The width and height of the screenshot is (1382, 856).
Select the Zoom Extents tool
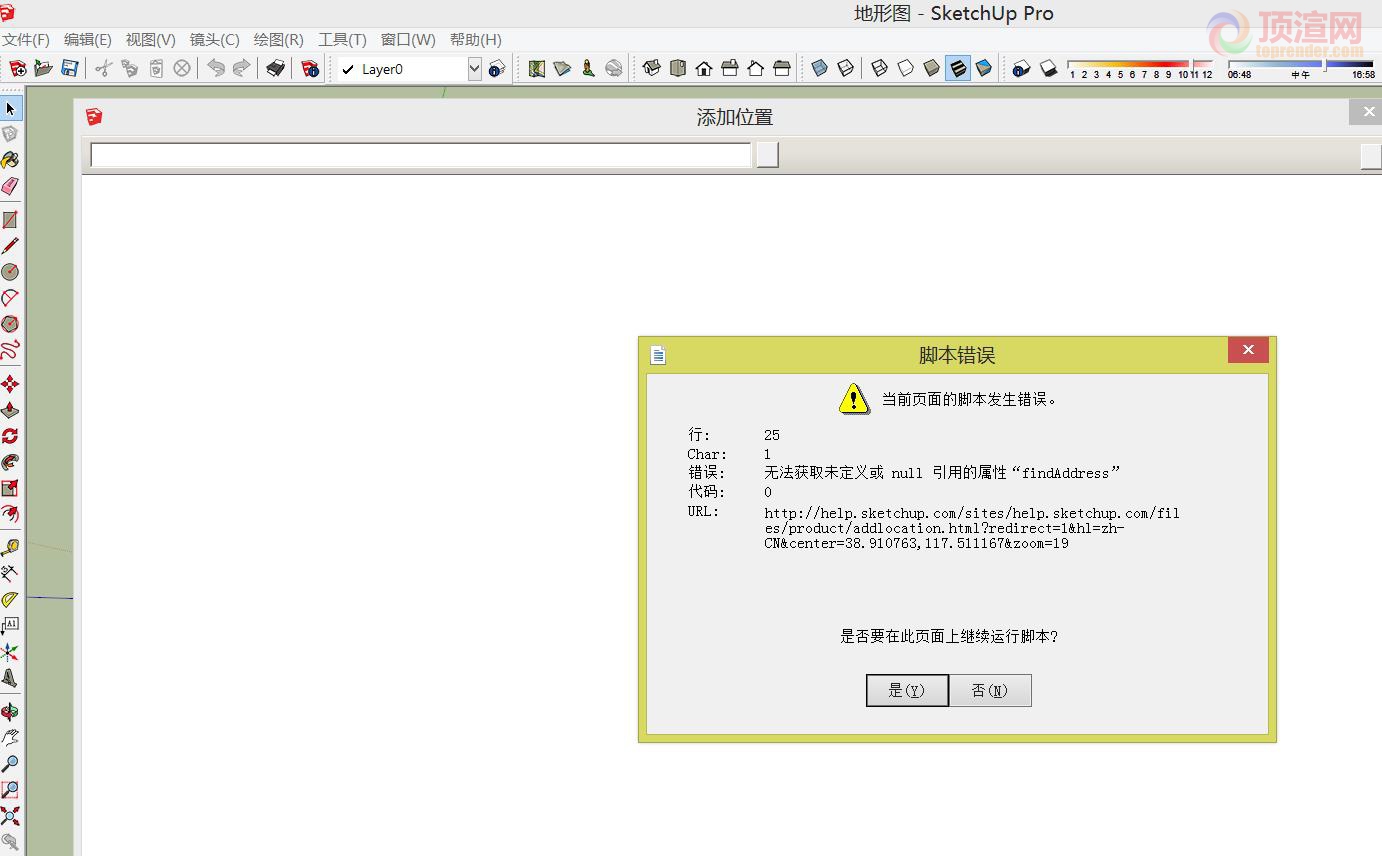[10, 816]
